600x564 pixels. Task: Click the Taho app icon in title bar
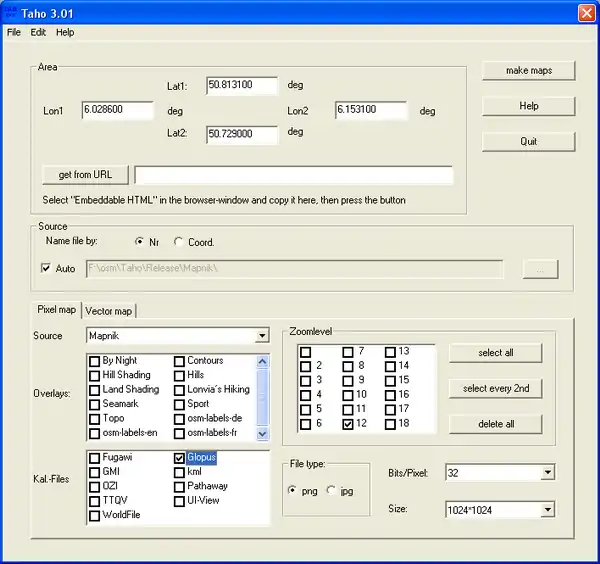click(x=11, y=12)
